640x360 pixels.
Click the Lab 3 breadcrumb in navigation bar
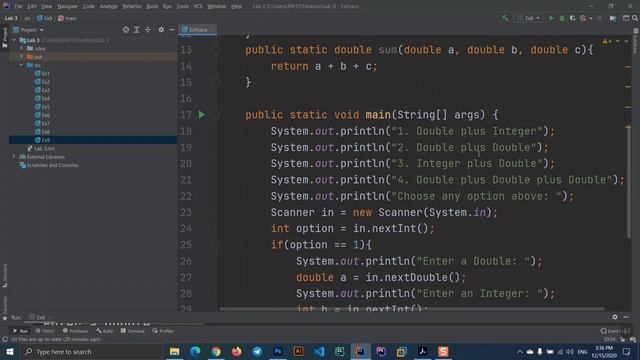click(x=11, y=18)
